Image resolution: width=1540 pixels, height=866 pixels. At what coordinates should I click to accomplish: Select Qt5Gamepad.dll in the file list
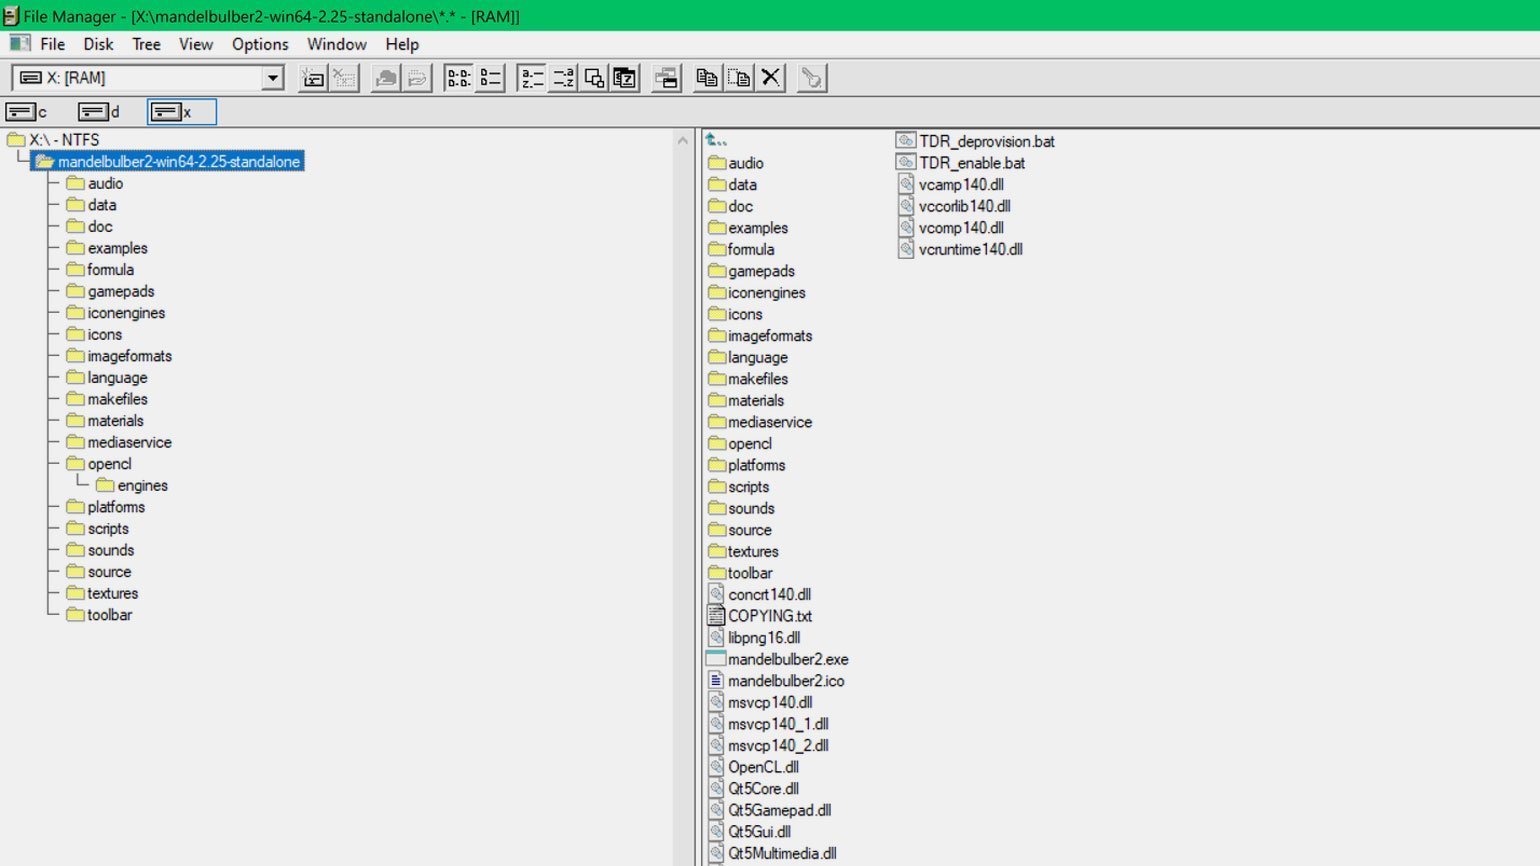pyautogui.click(x=769, y=810)
